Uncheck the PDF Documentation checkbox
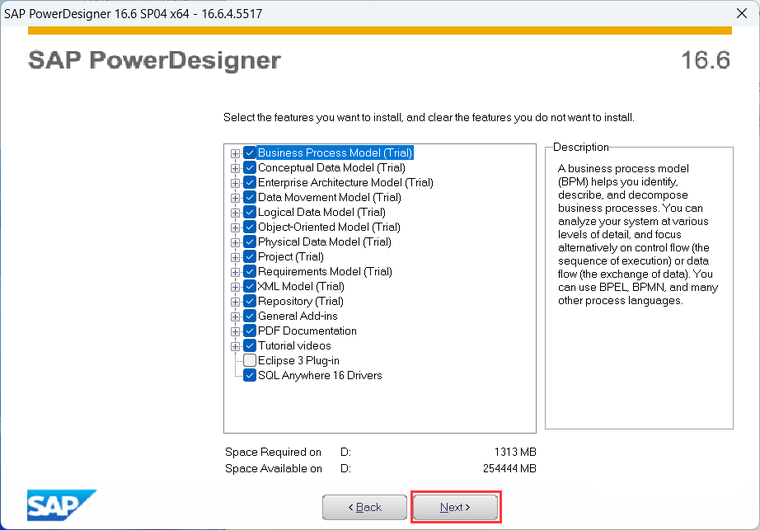760x530 pixels. tap(250, 331)
